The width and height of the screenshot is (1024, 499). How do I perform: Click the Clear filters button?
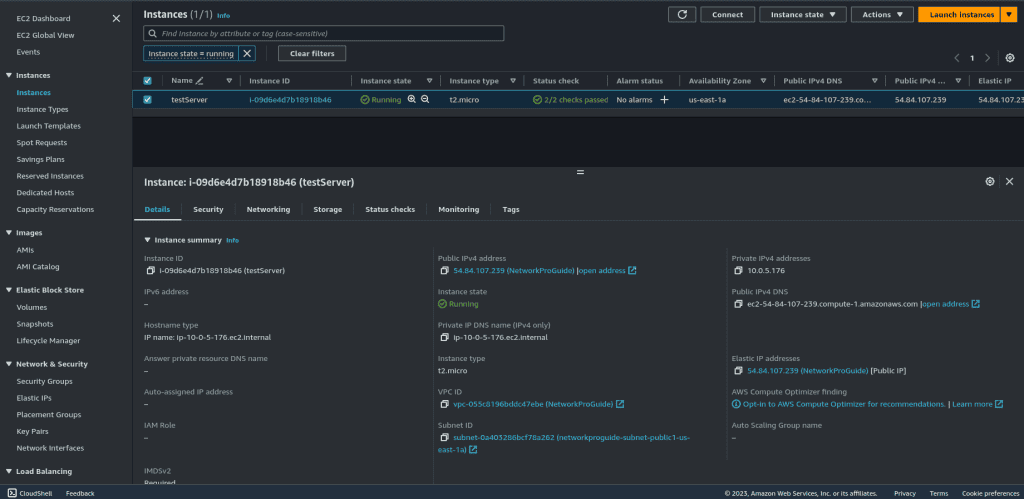click(x=312, y=54)
